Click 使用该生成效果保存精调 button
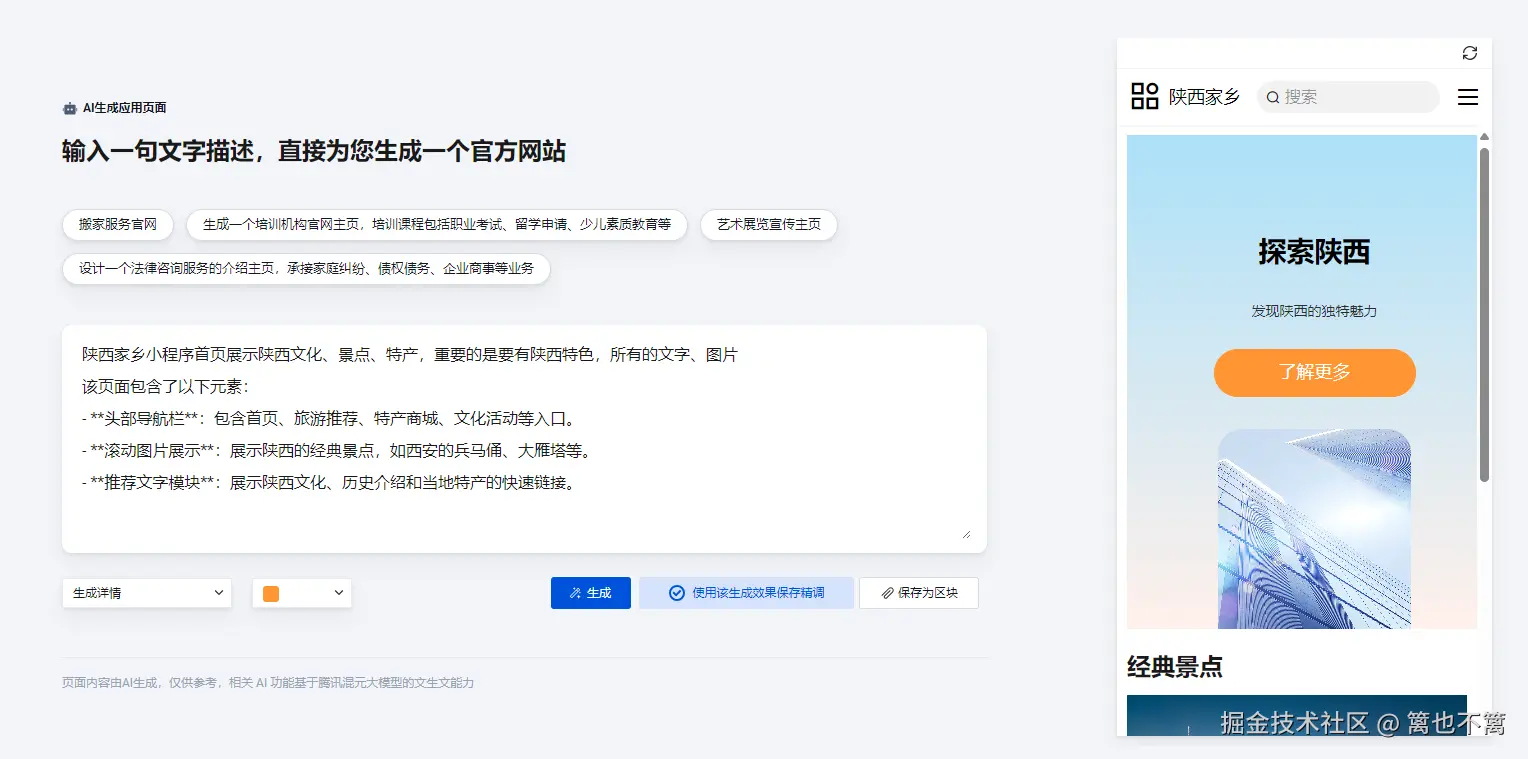 746,593
